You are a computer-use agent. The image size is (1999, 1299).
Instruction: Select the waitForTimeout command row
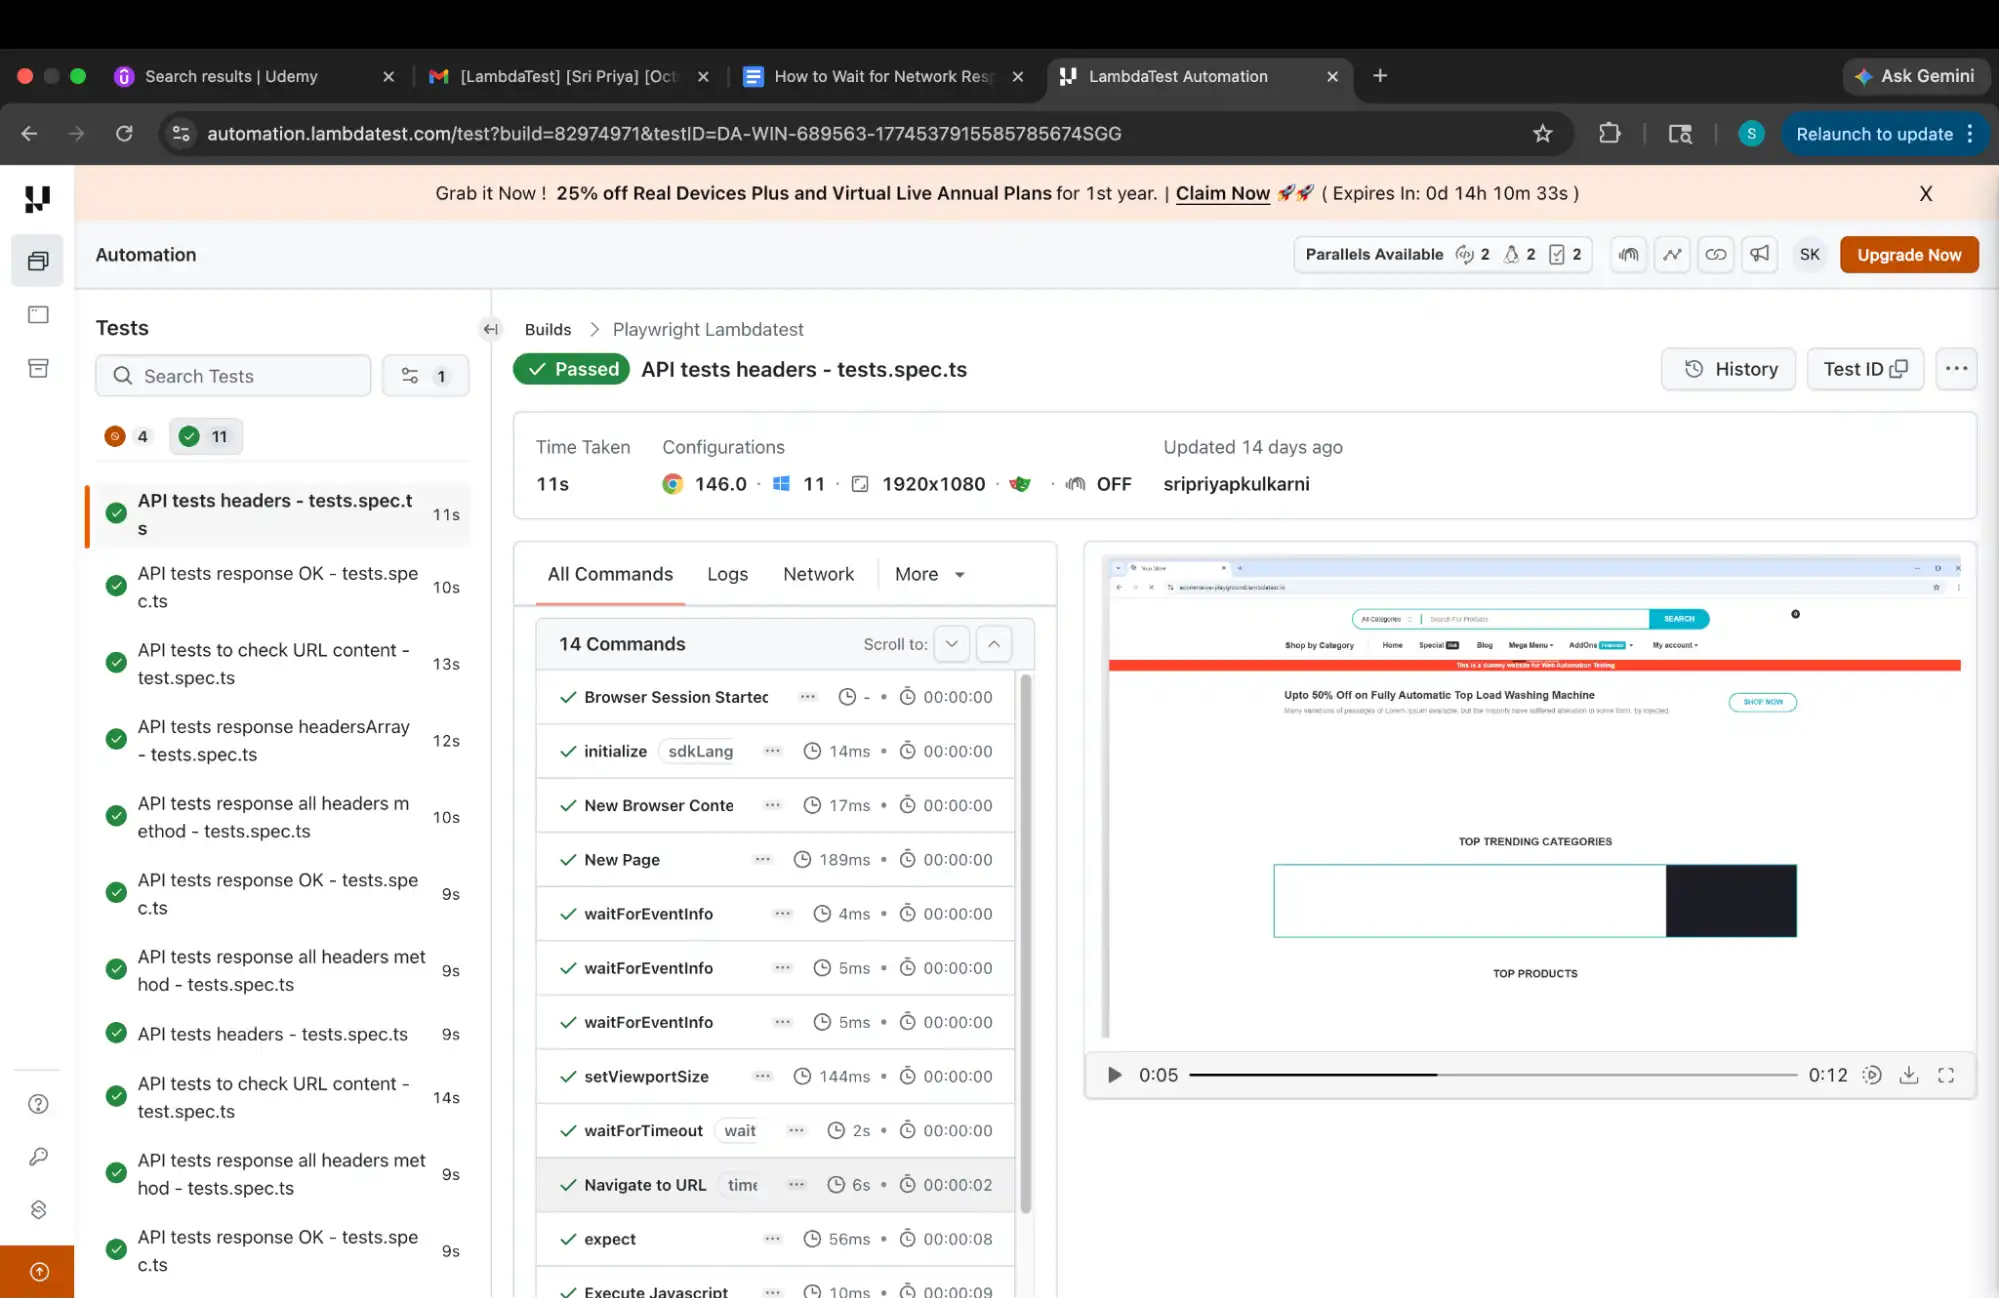click(x=775, y=1131)
